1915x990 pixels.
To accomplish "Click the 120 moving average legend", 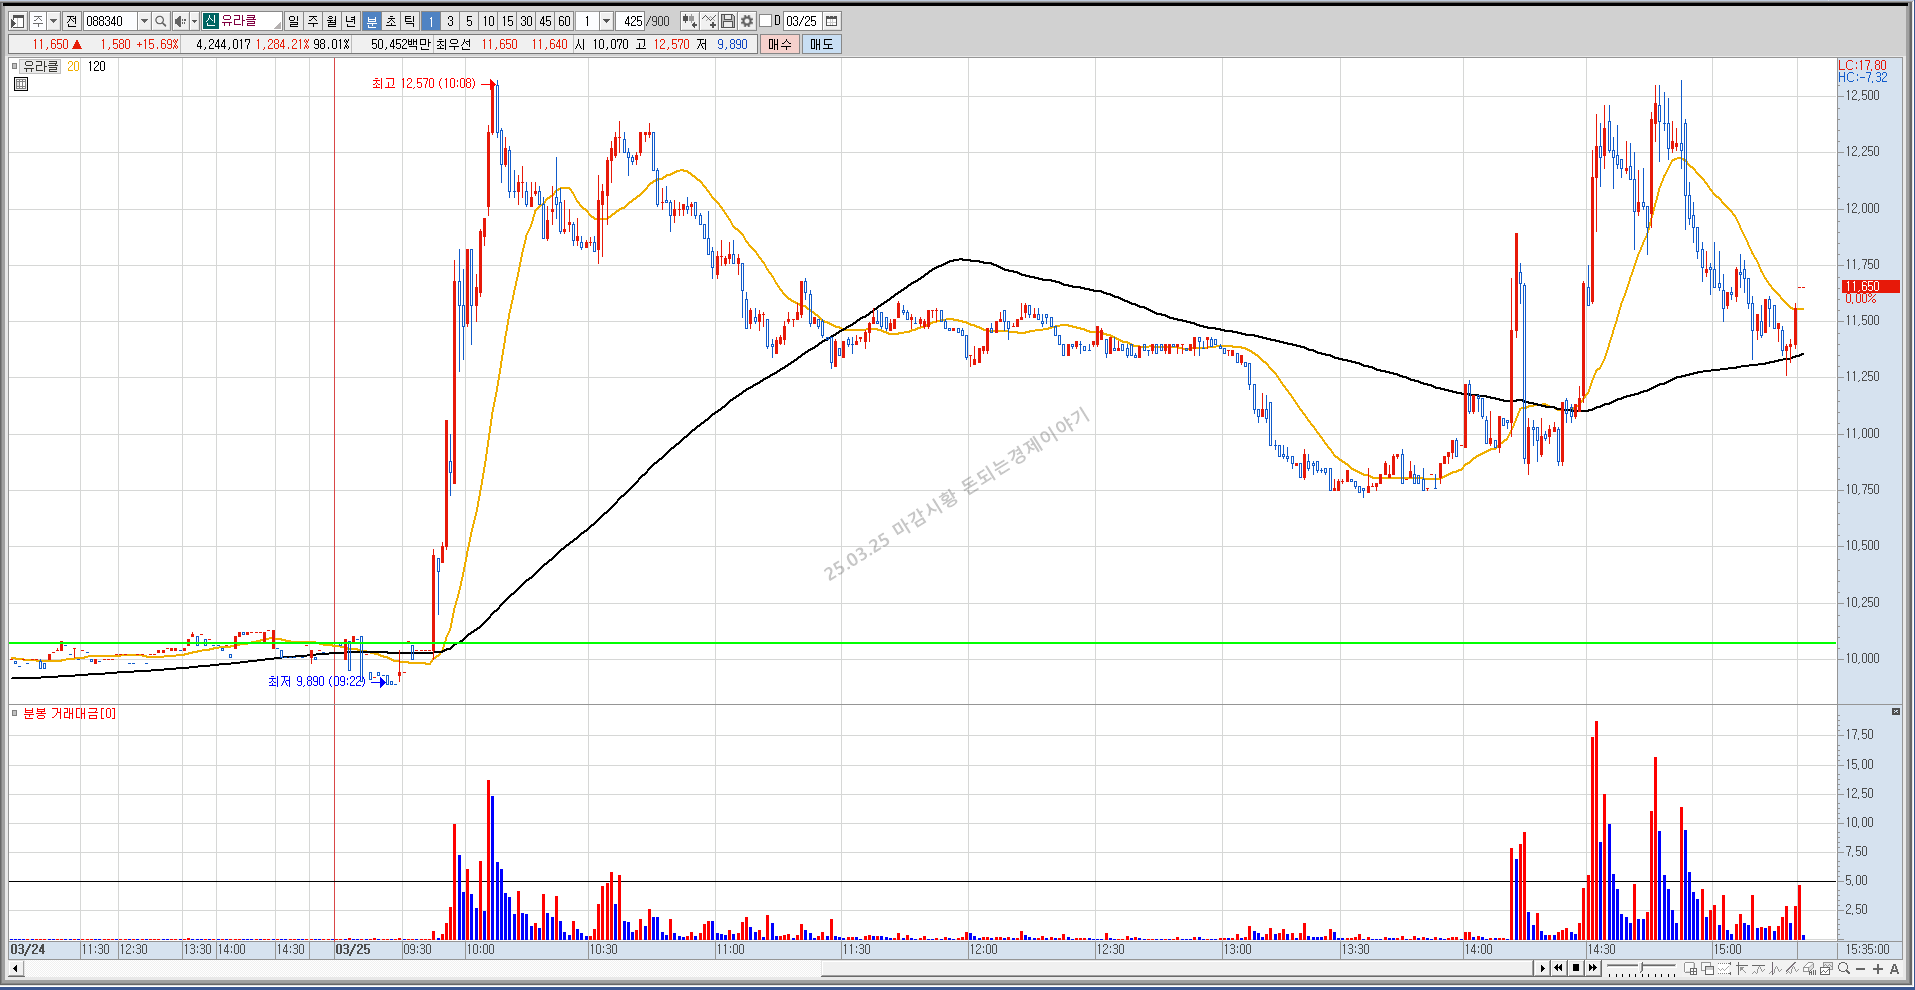I will 96,66.
